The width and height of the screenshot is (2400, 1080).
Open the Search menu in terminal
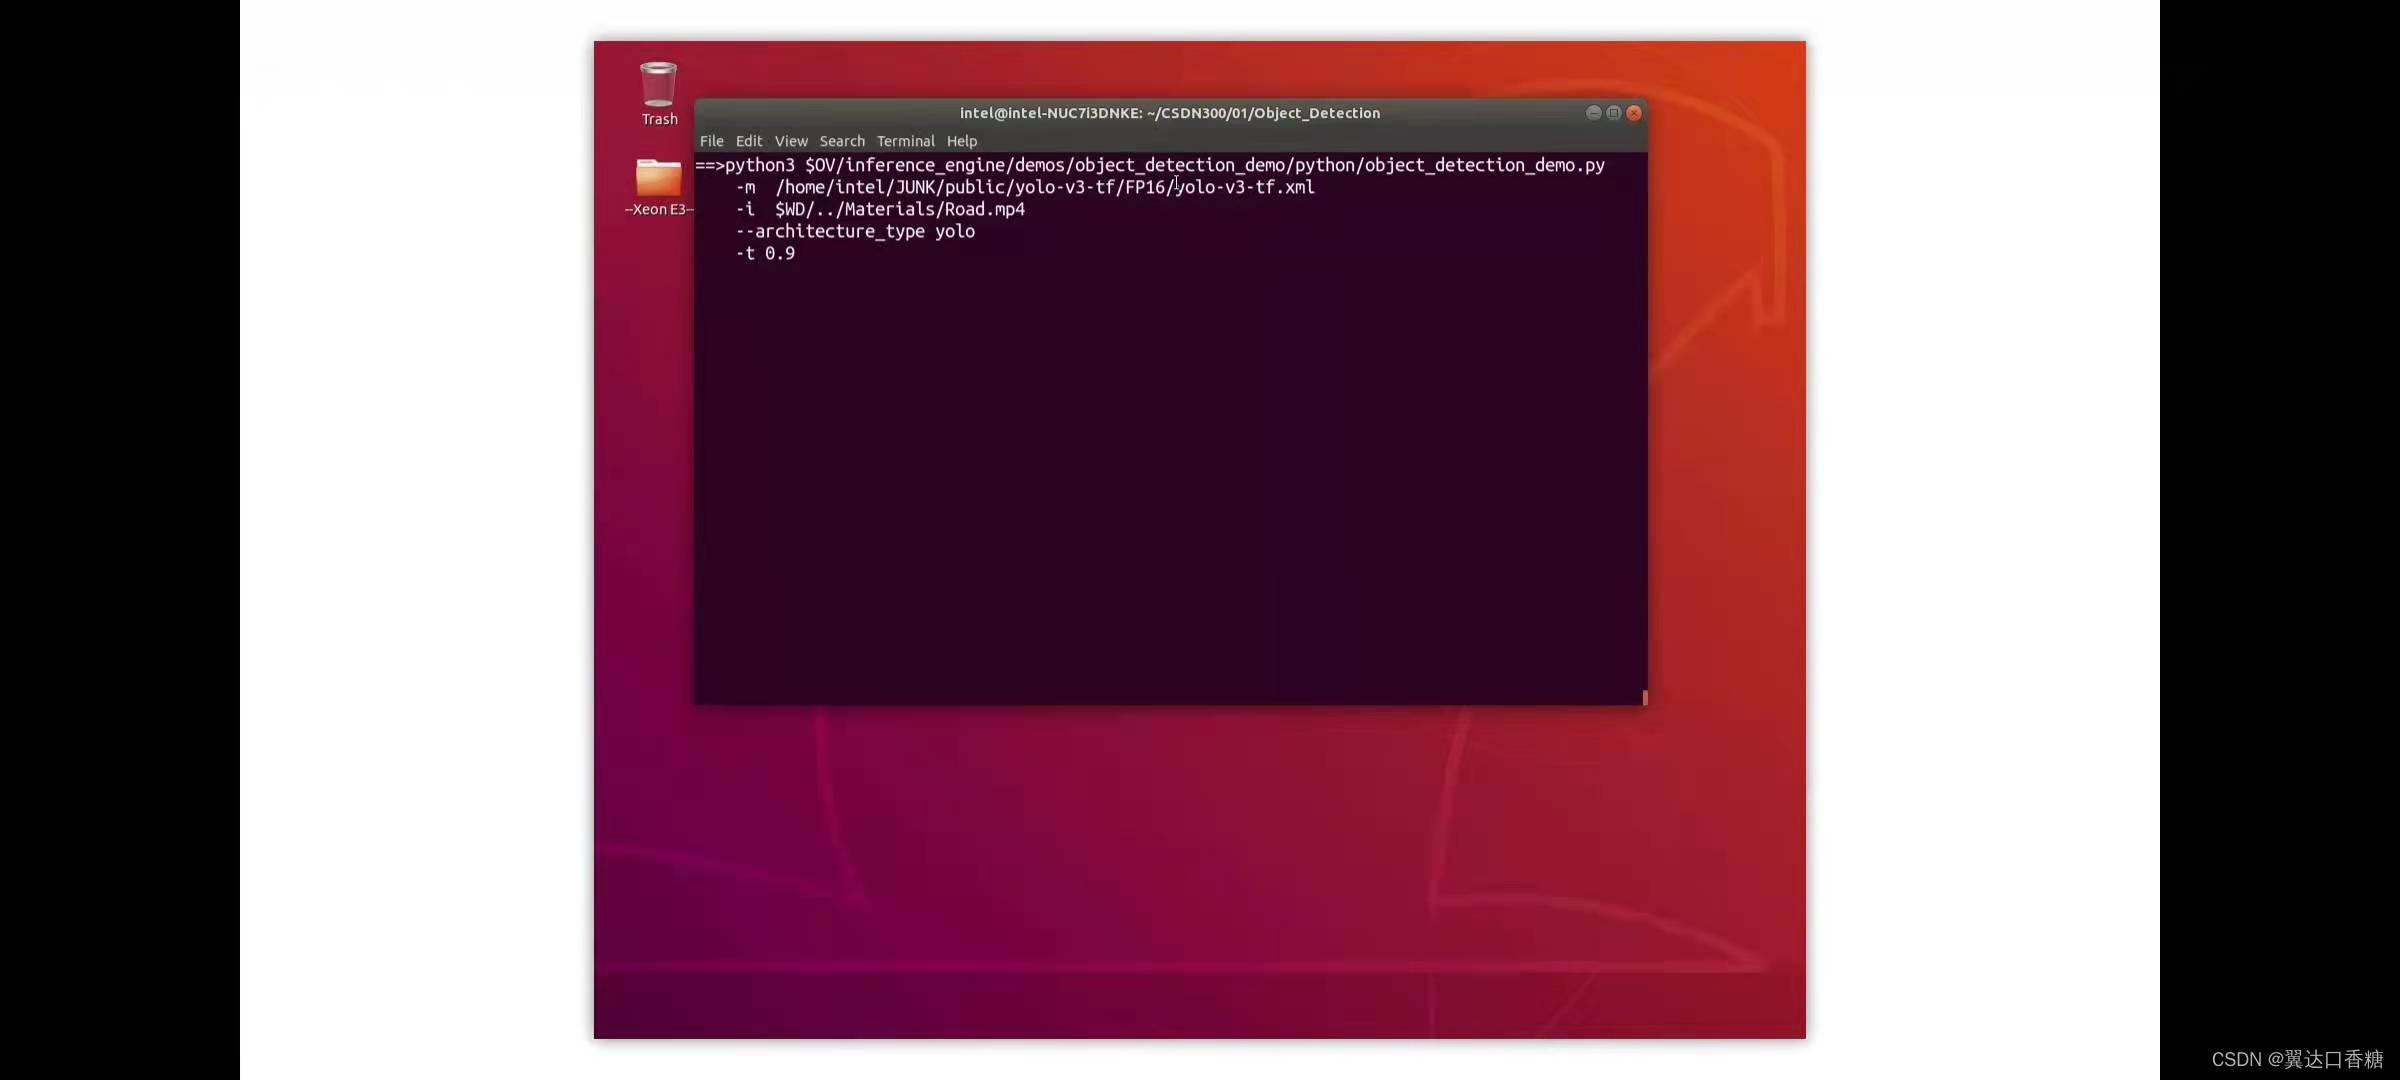pos(842,141)
